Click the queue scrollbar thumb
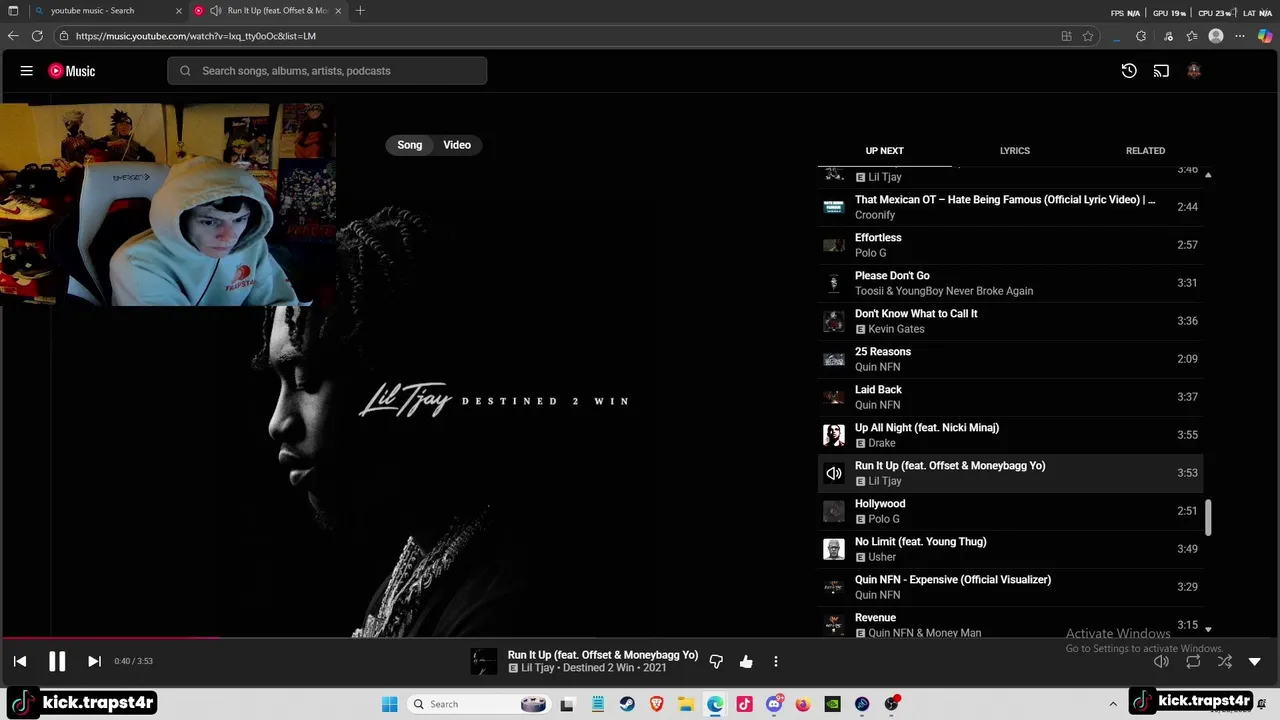Image resolution: width=1280 pixels, height=720 pixels. tap(1208, 518)
